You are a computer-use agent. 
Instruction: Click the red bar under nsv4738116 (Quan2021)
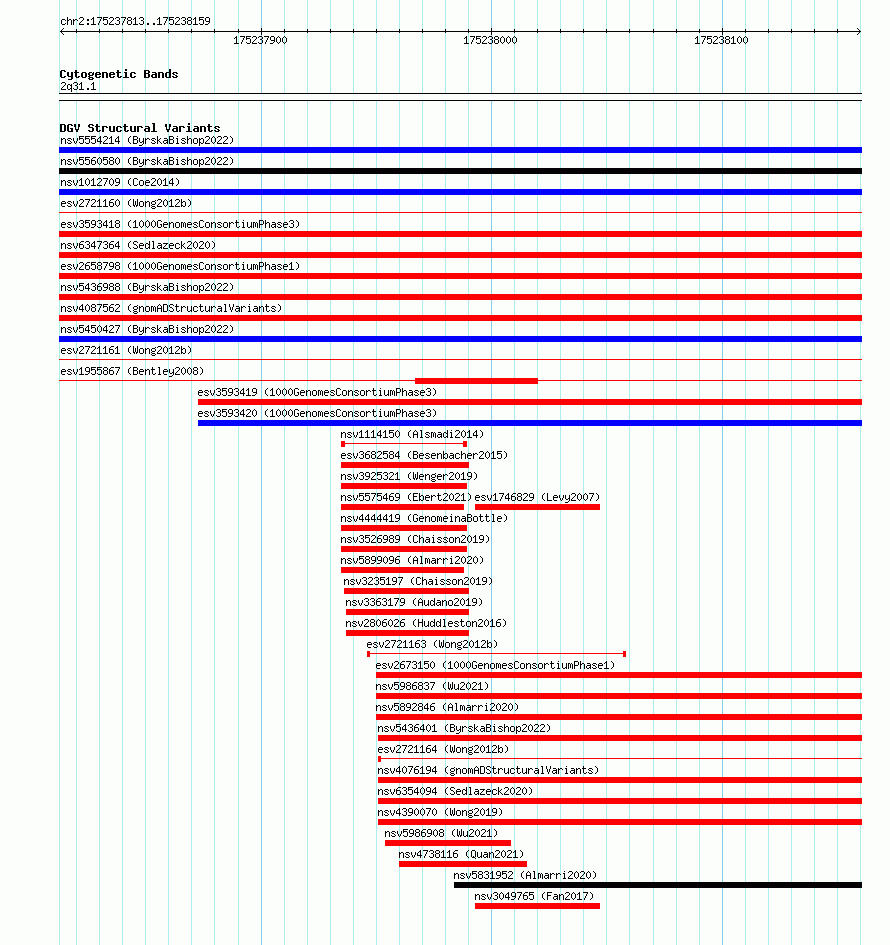(x=463, y=864)
